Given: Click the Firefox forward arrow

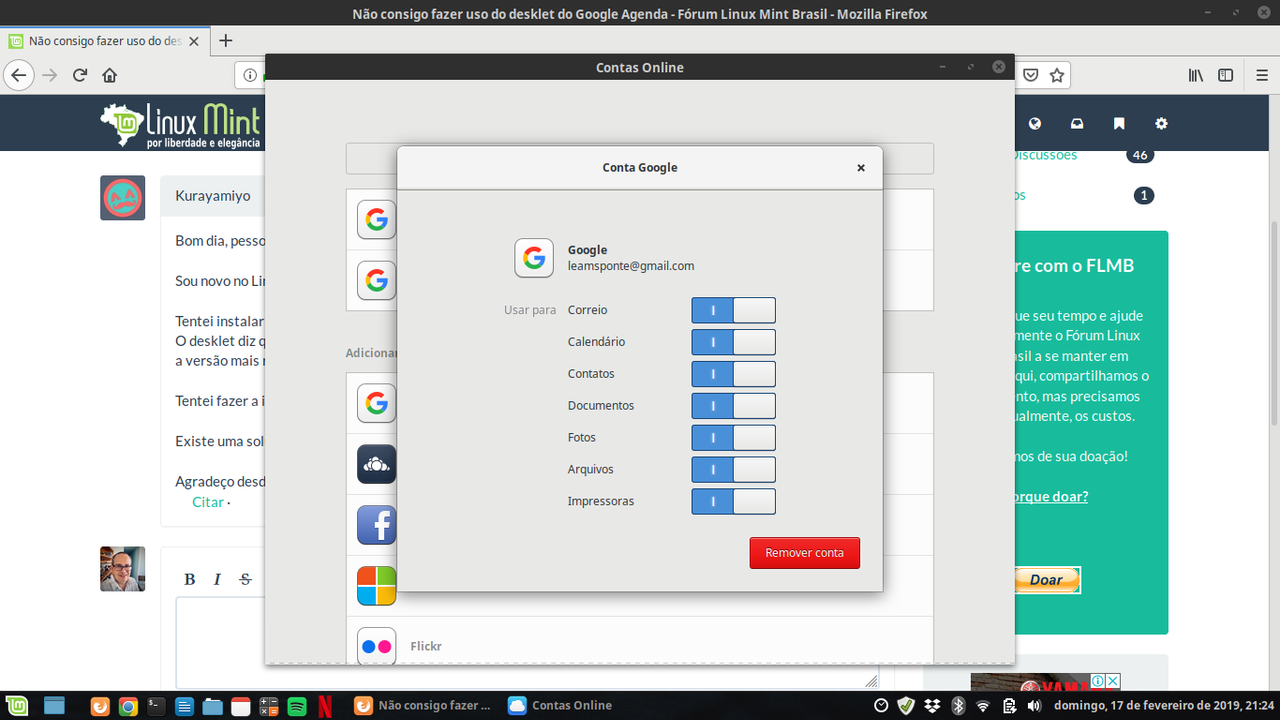Looking at the screenshot, I should 49,75.
